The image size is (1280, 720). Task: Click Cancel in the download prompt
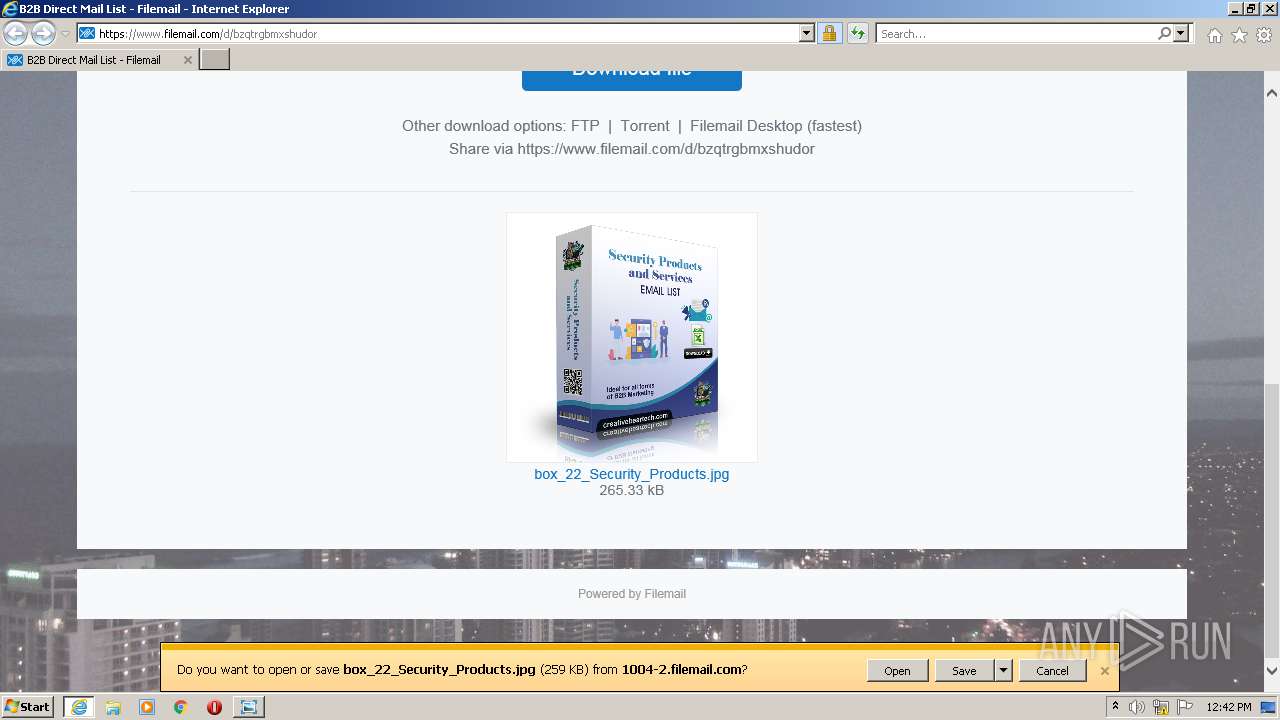point(1052,671)
